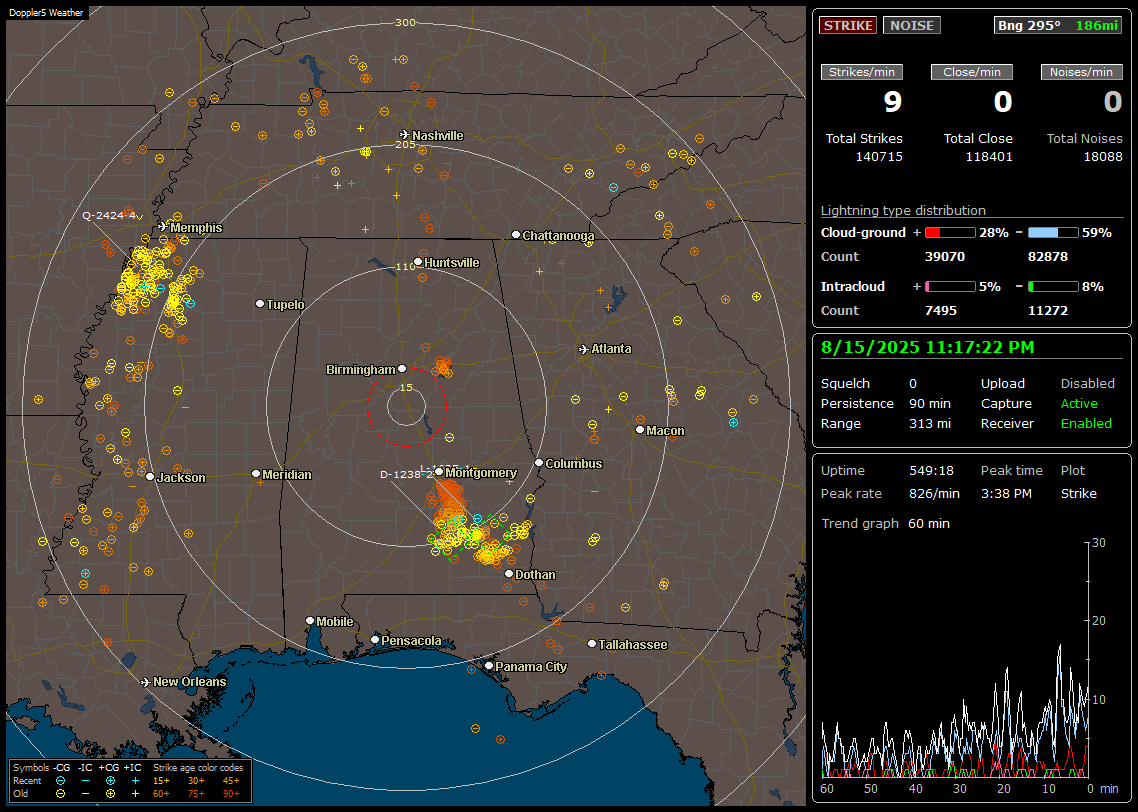Click the Q-2424-4 storm cell label
The height and width of the screenshot is (812, 1138).
tap(109, 216)
